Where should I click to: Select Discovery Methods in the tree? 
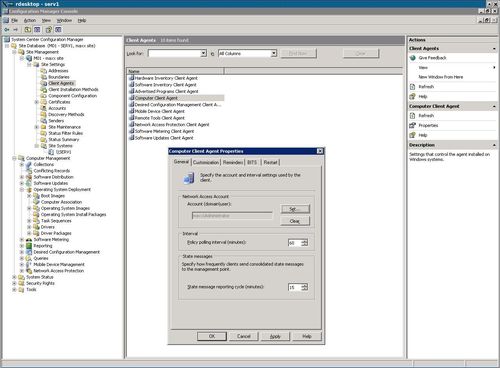66,114
